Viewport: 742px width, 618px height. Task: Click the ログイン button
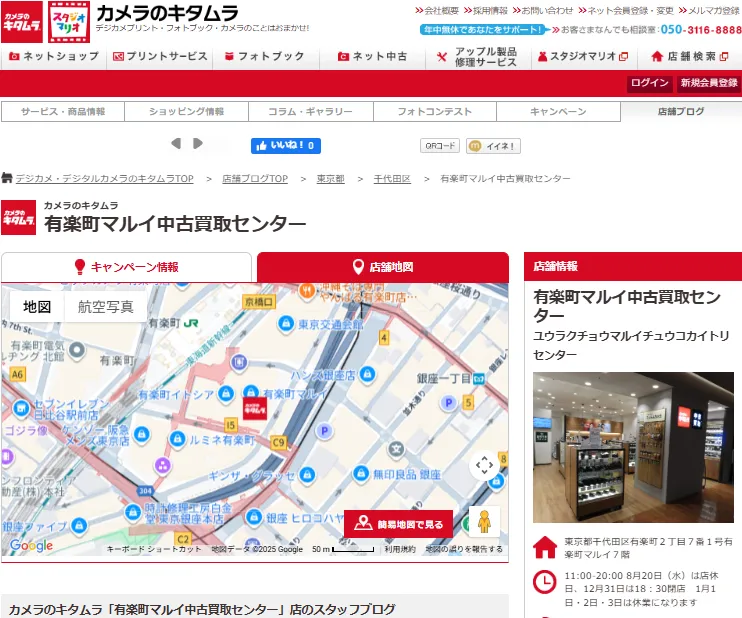click(x=650, y=83)
